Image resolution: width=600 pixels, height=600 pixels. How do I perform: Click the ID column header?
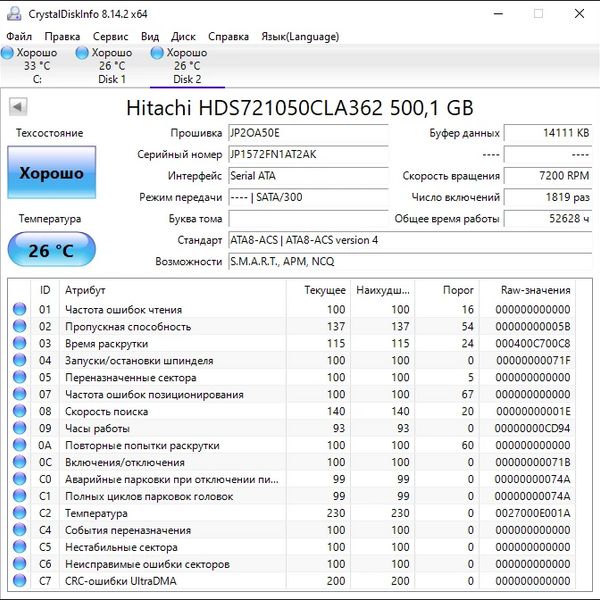click(x=45, y=290)
